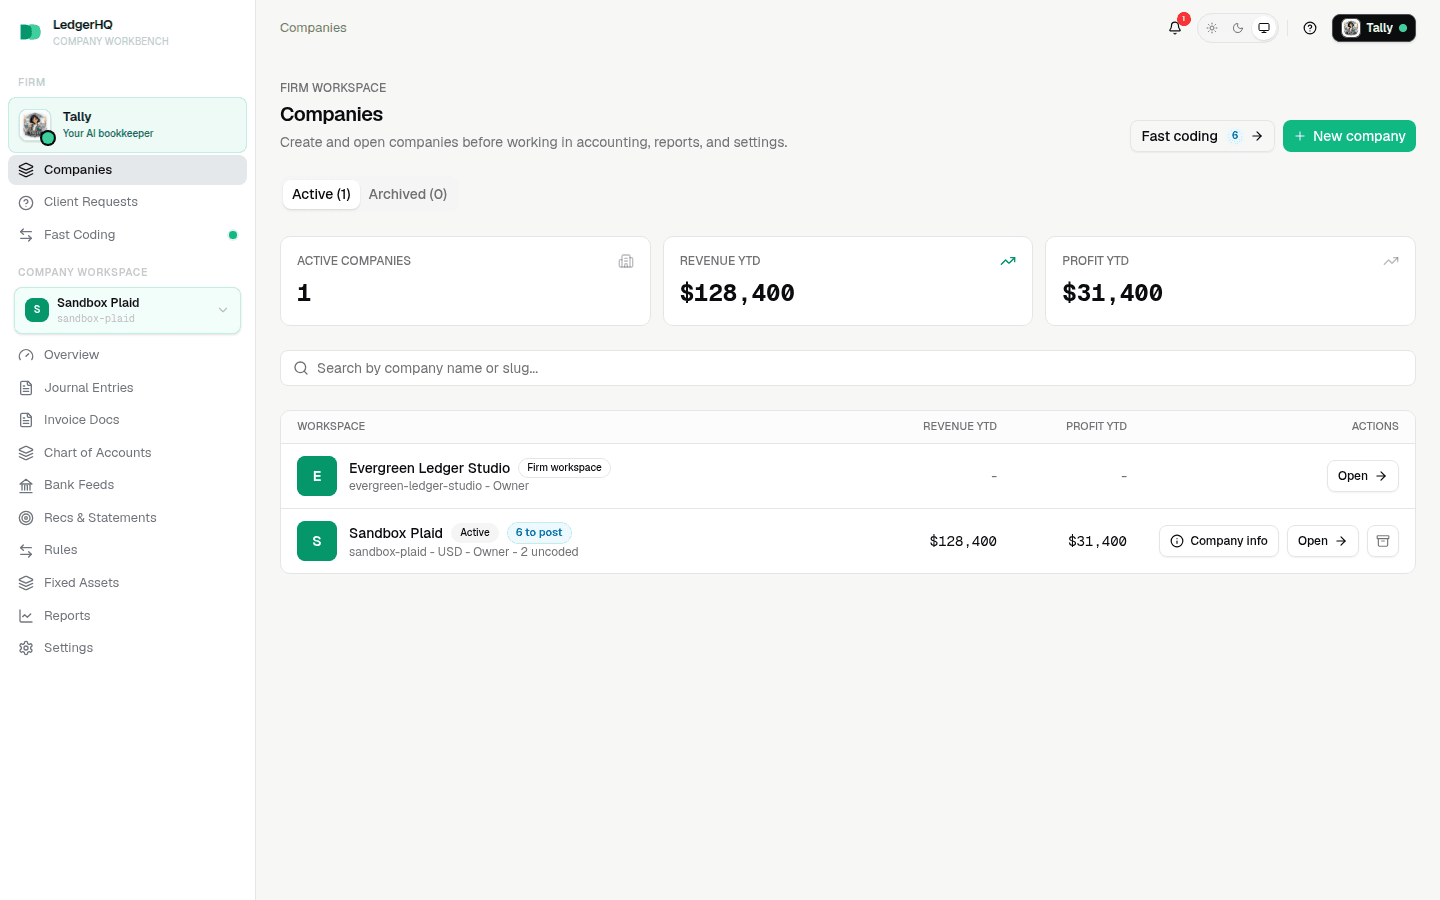Viewport: 1440px width, 900px height.
Task: Click the 6 to post badge
Action: click(x=539, y=533)
